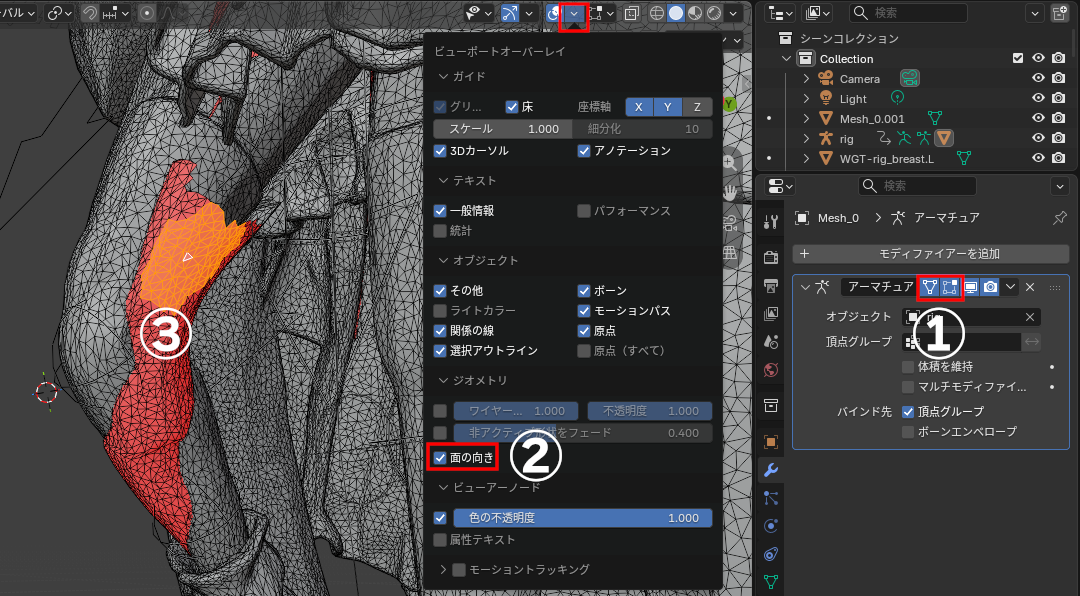
Task: Toggle armature modifier on cage display
Action: [x=930, y=287]
